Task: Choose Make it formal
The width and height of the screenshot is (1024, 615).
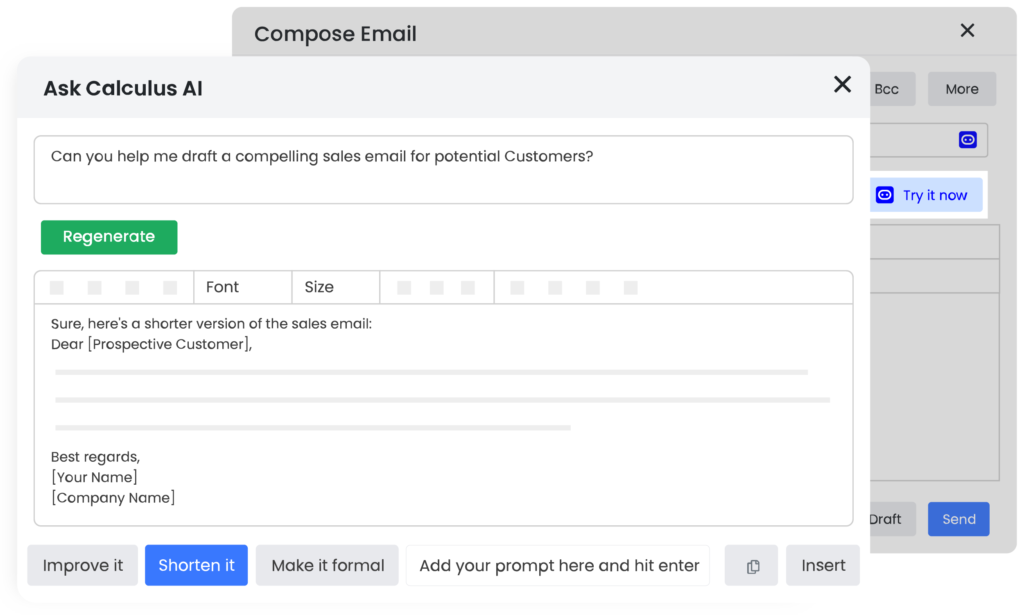Action: click(x=327, y=565)
